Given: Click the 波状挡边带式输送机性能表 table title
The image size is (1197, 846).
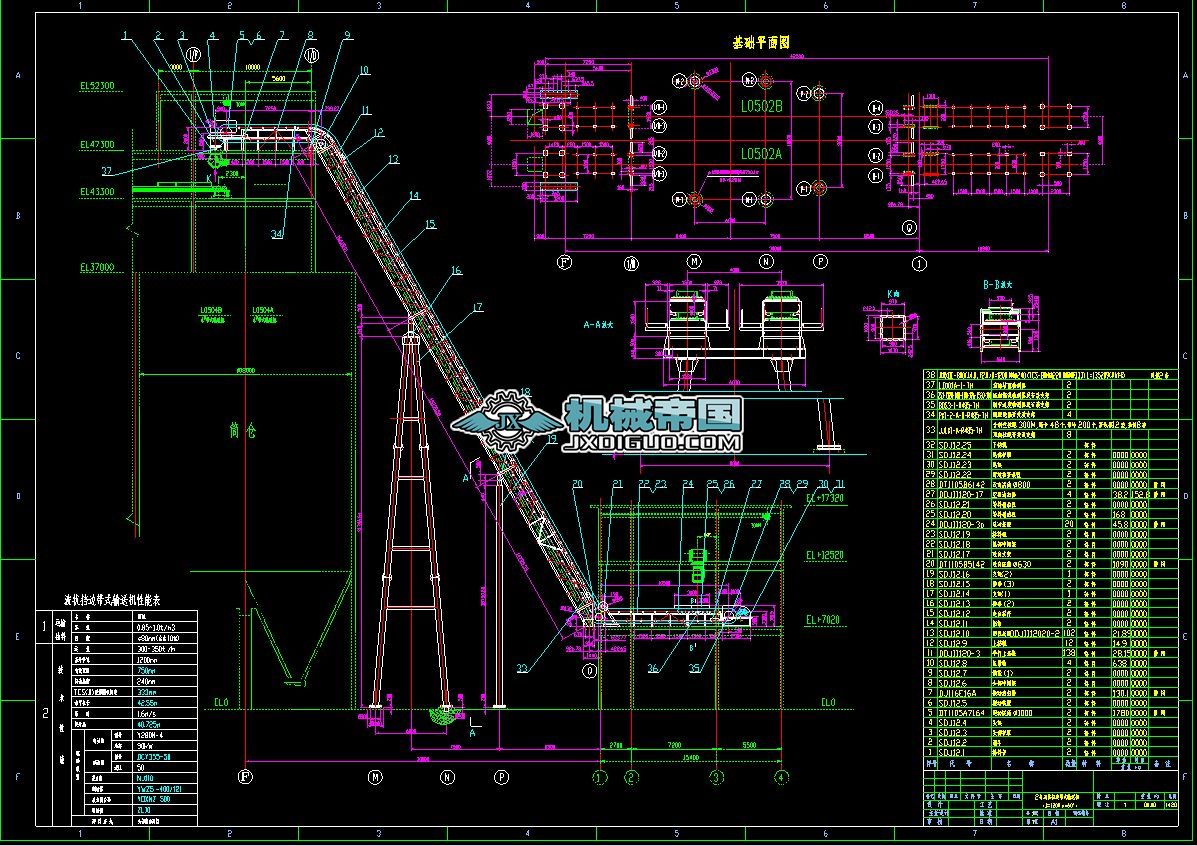Looking at the screenshot, I should tap(111, 600).
